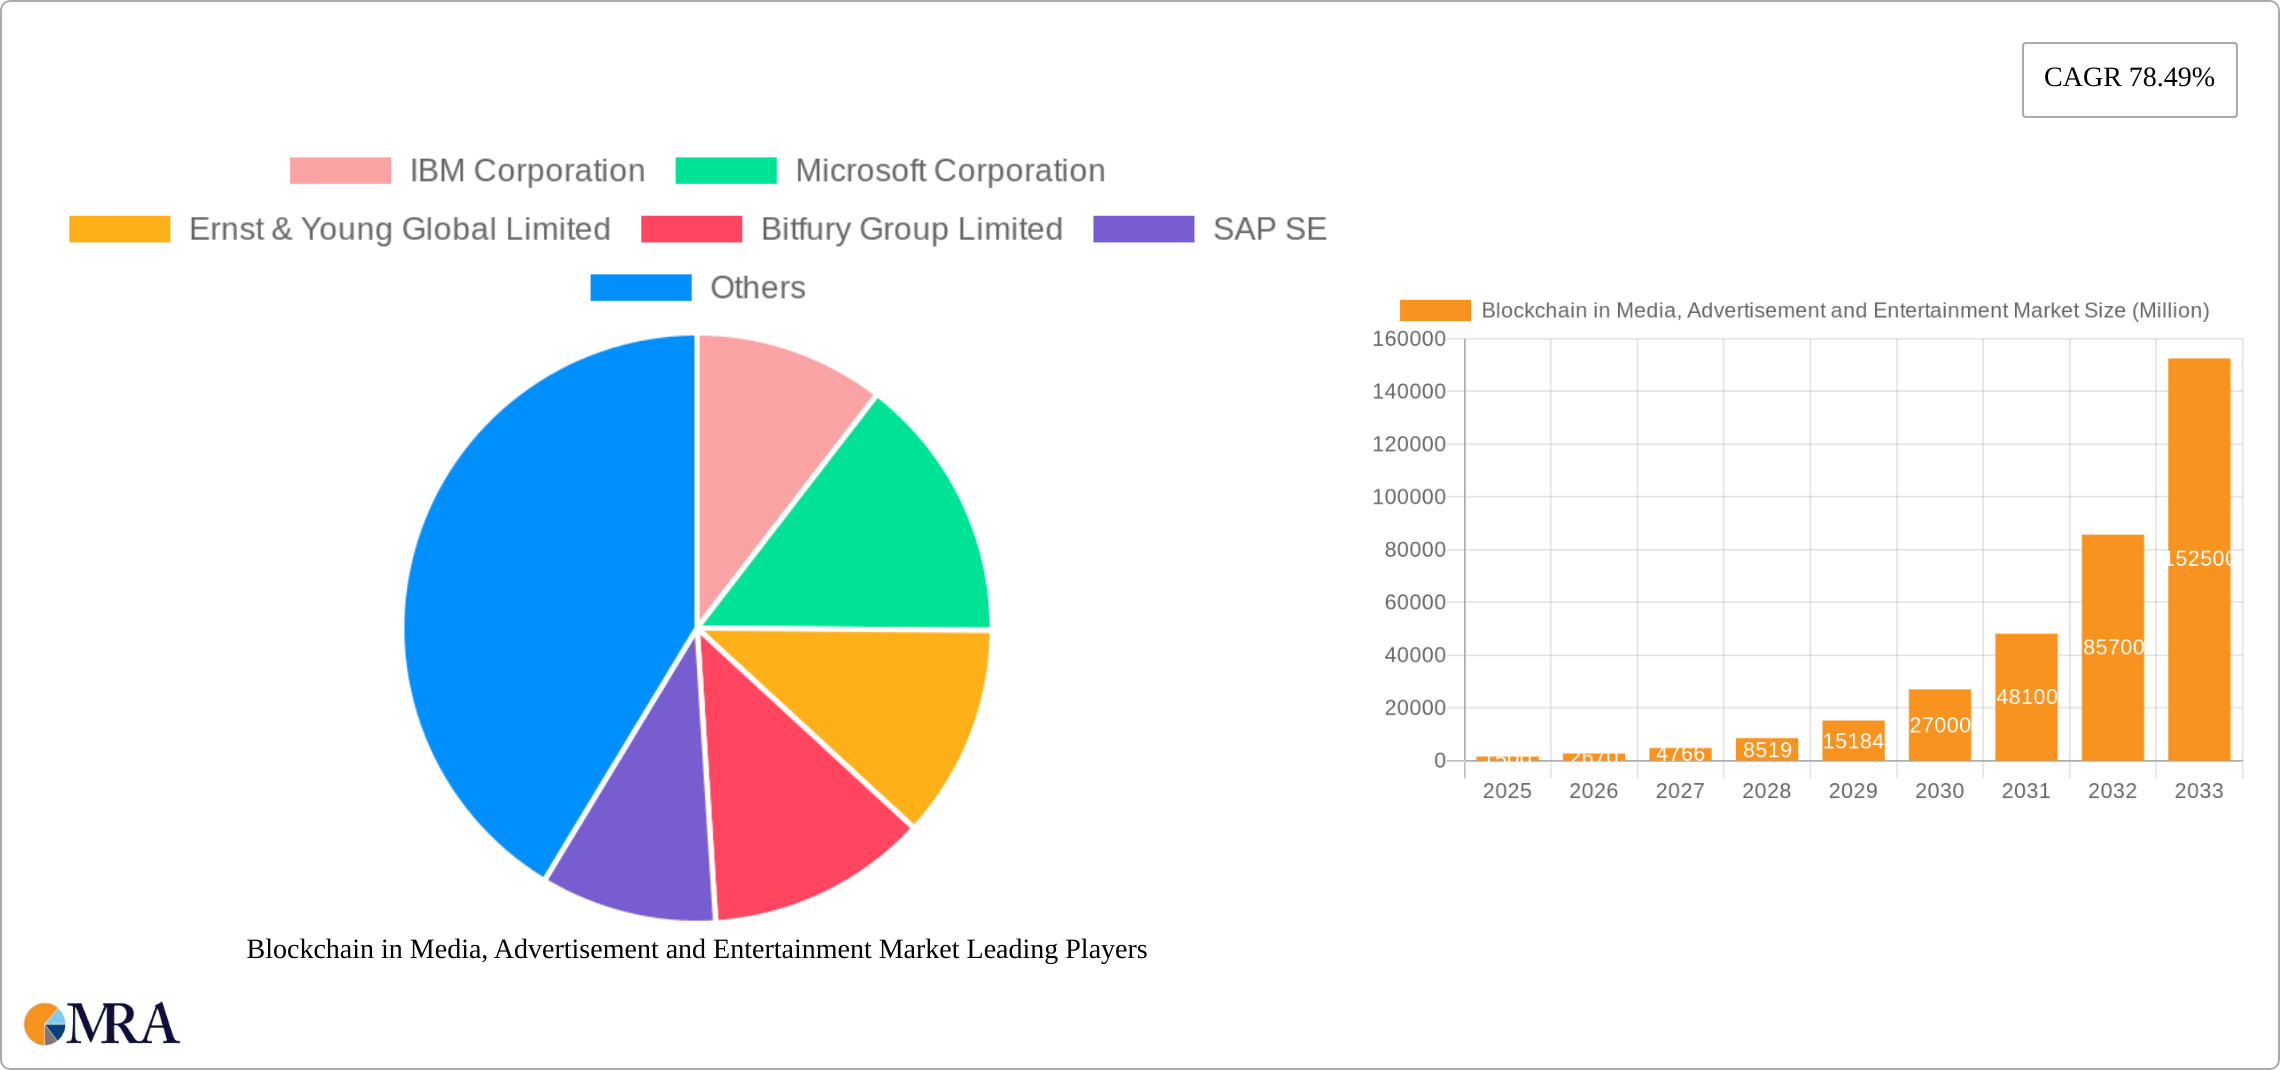Viewport: 2280px width, 1070px height.
Task: Click the 2031 bar labeled 48100
Action: [2026, 697]
